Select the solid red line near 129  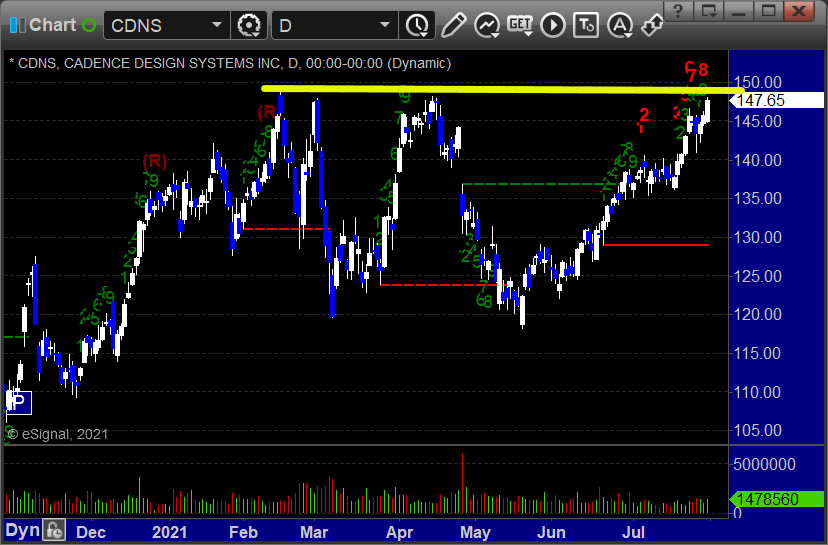point(656,245)
